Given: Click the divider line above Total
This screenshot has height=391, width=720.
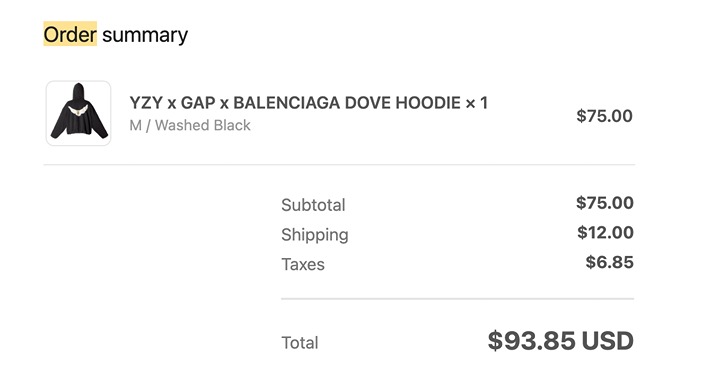Looking at the screenshot, I should click(457, 299).
